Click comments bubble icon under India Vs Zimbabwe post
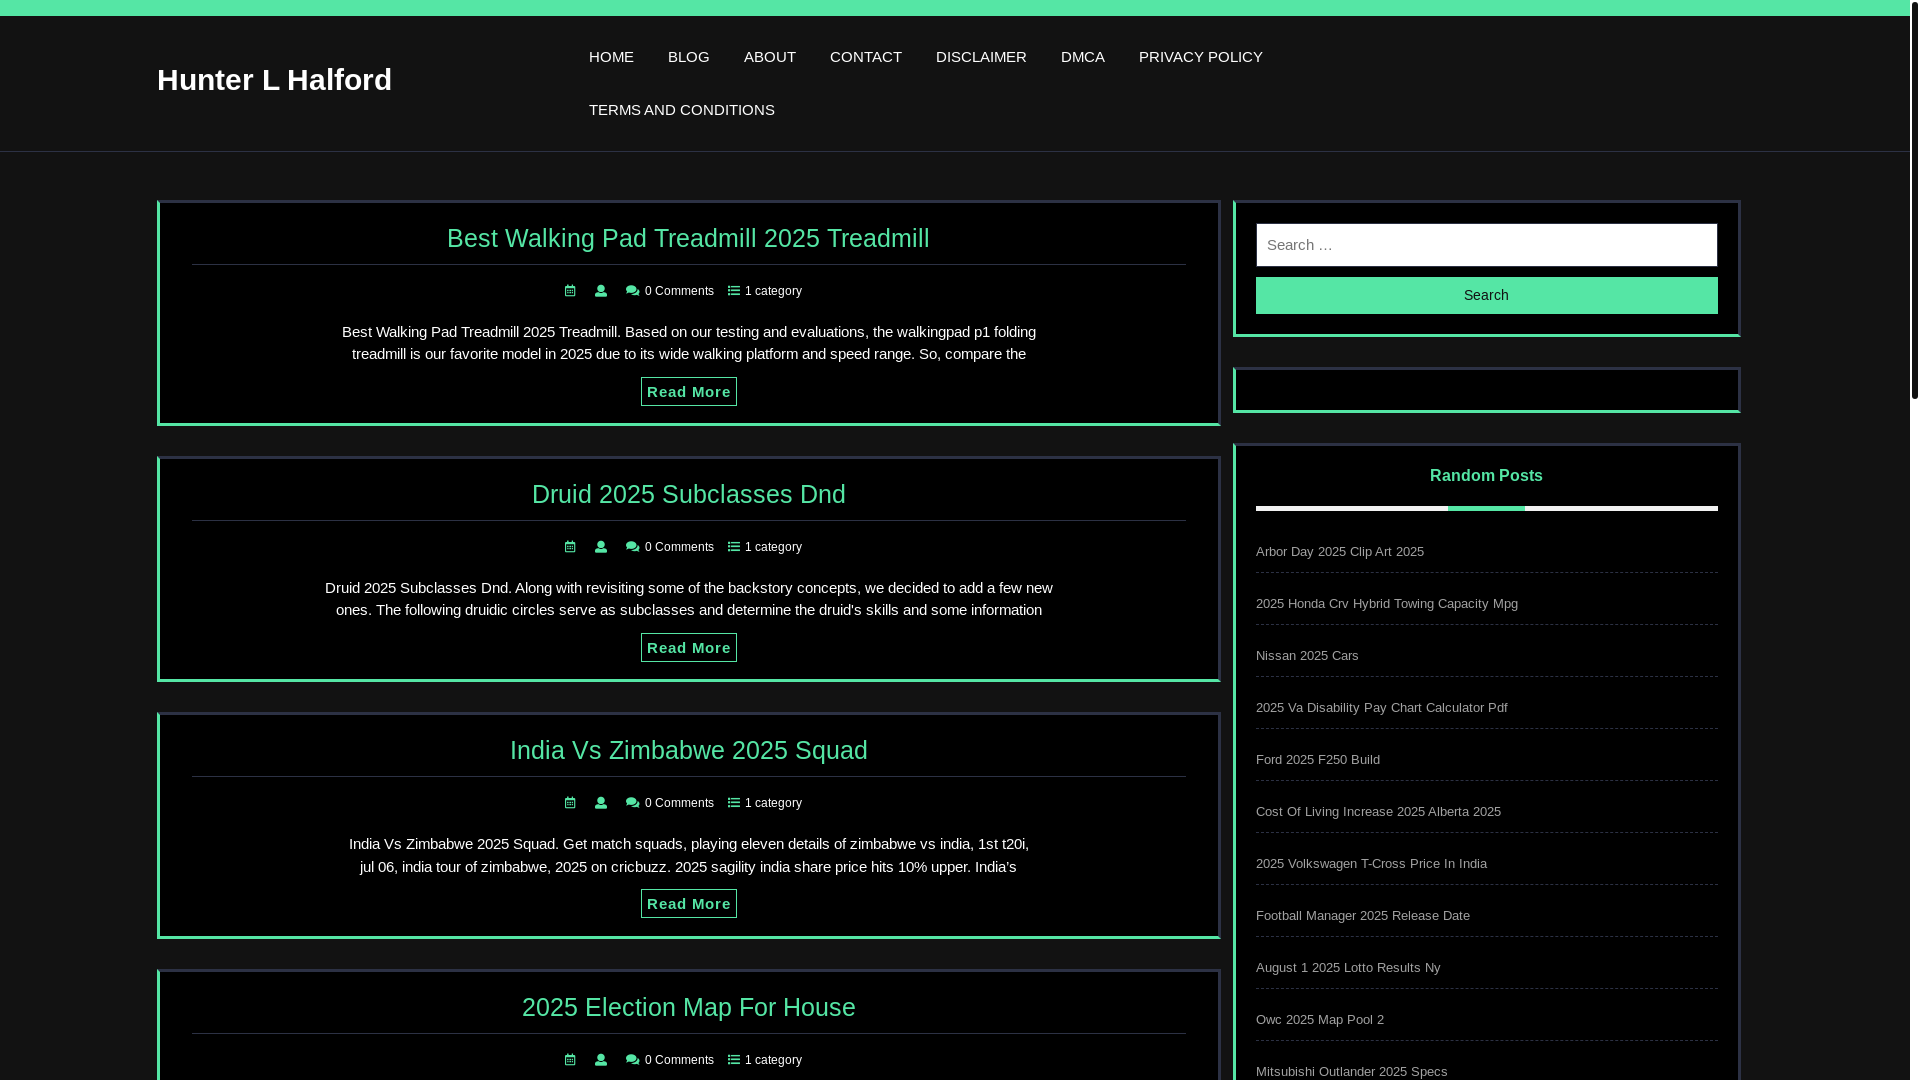1920x1080 pixels. click(632, 803)
